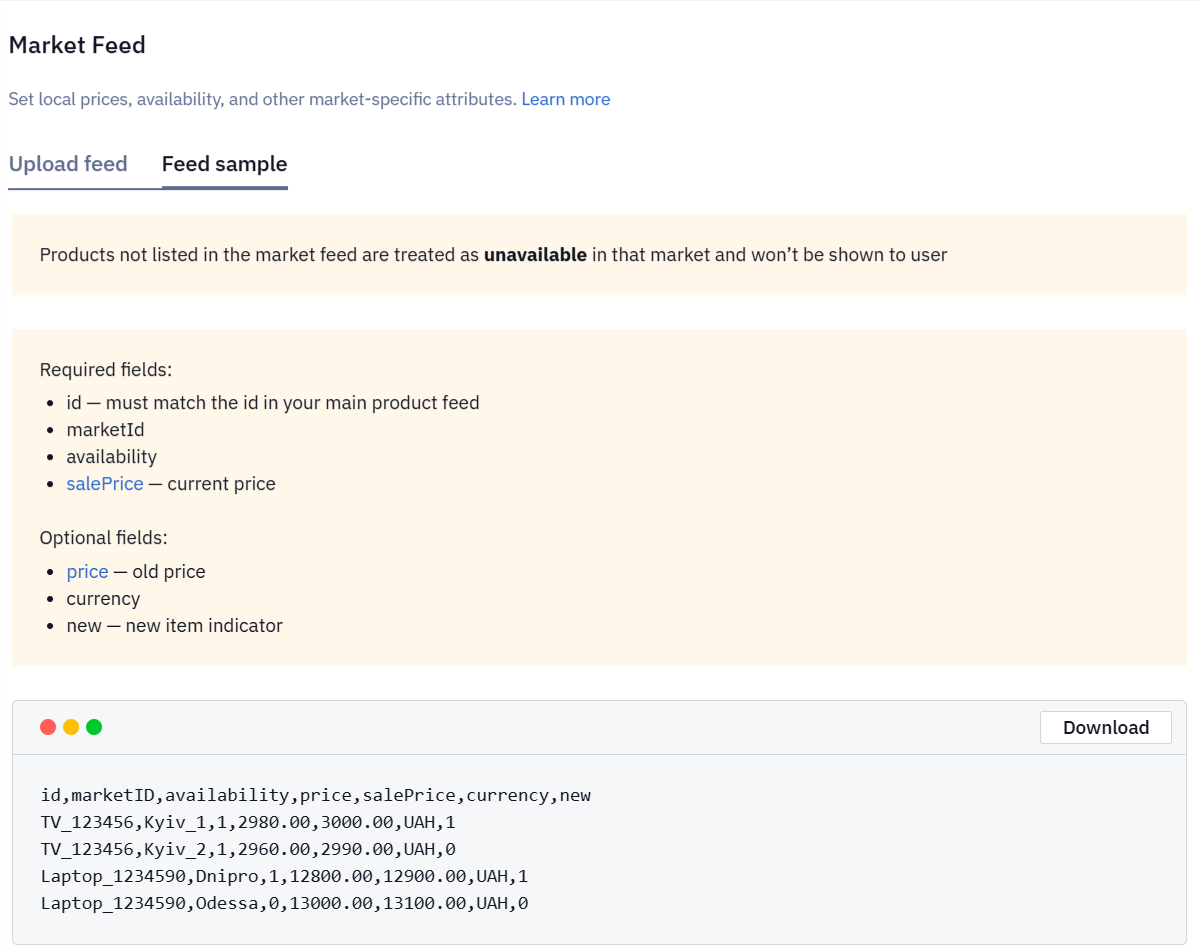Open the price field link
1200x948 pixels.
pos(88,572)
